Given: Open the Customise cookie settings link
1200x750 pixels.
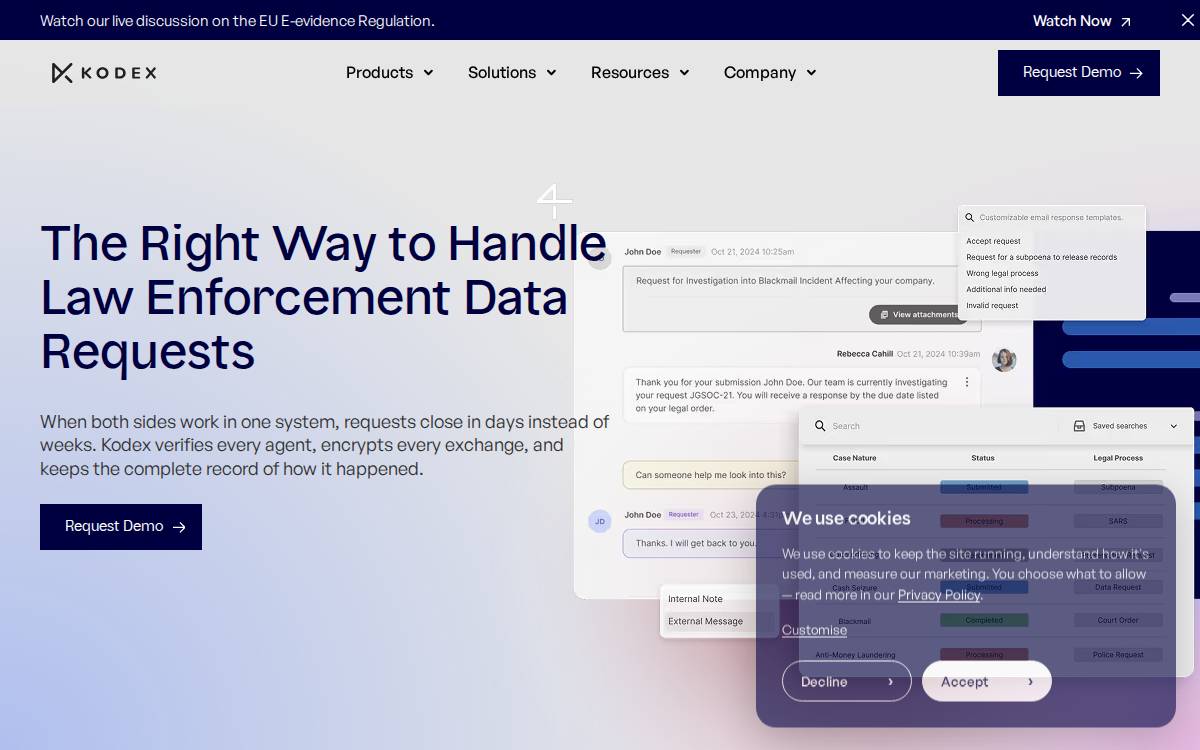Looking at the screenshot, I should pyautogui.click(x=814, y=630).
